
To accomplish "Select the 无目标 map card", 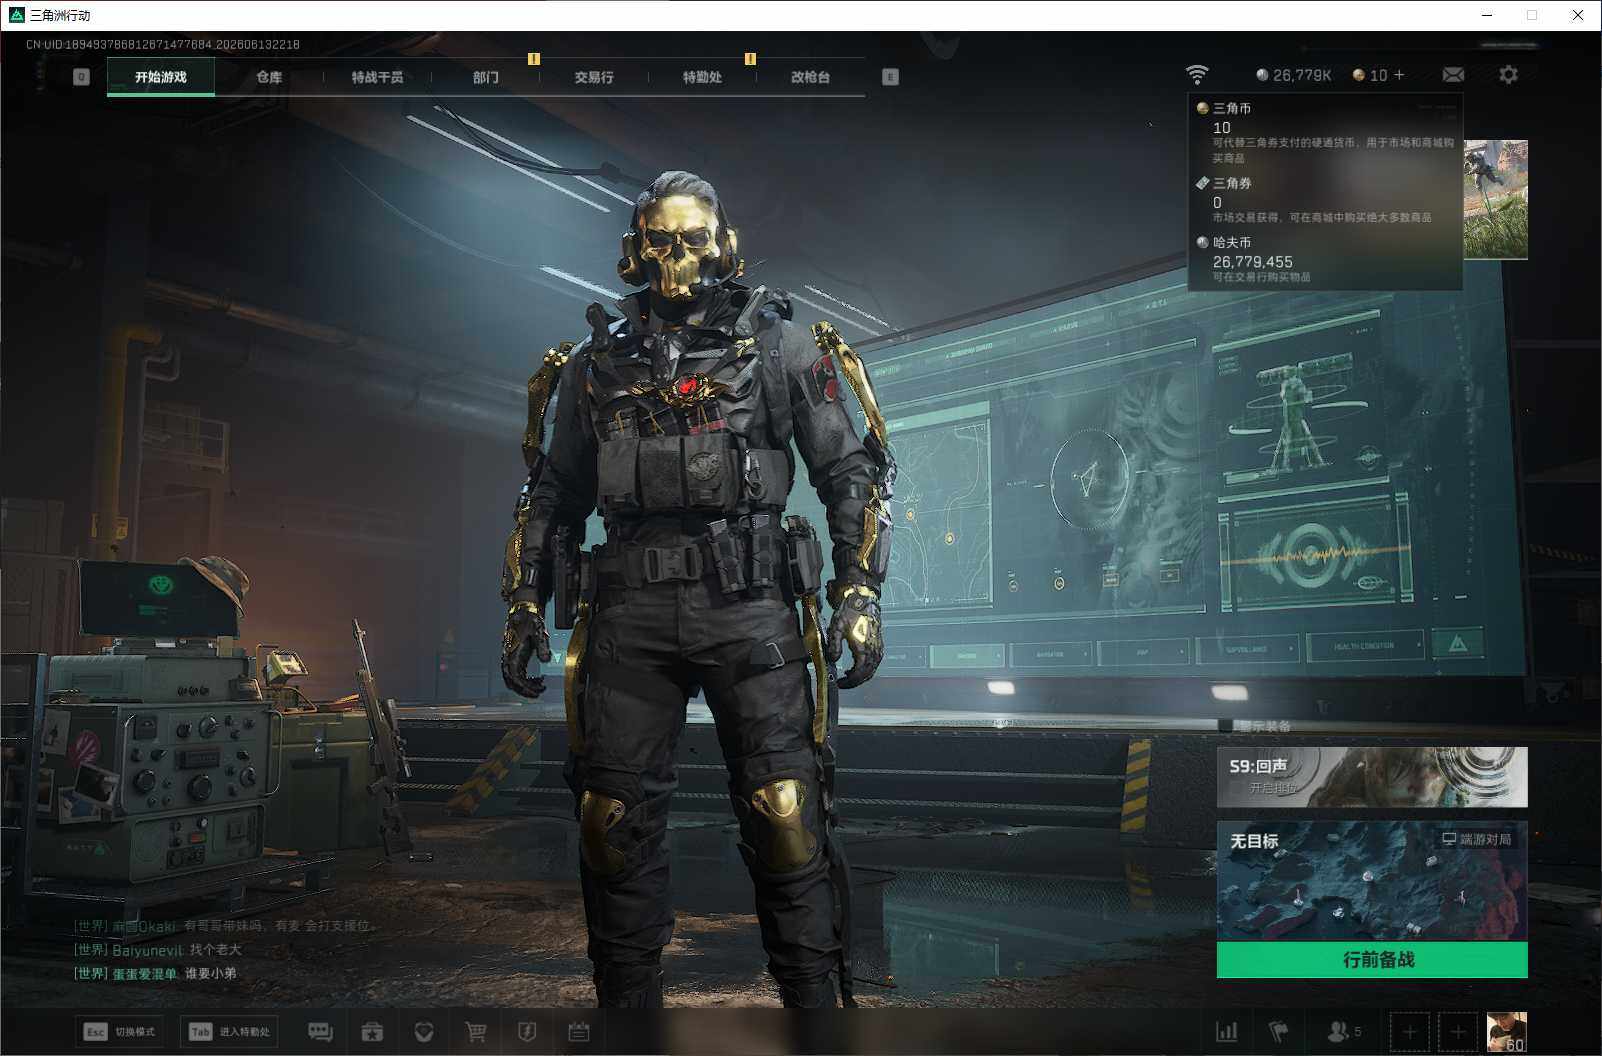I will pos(1372,882).
